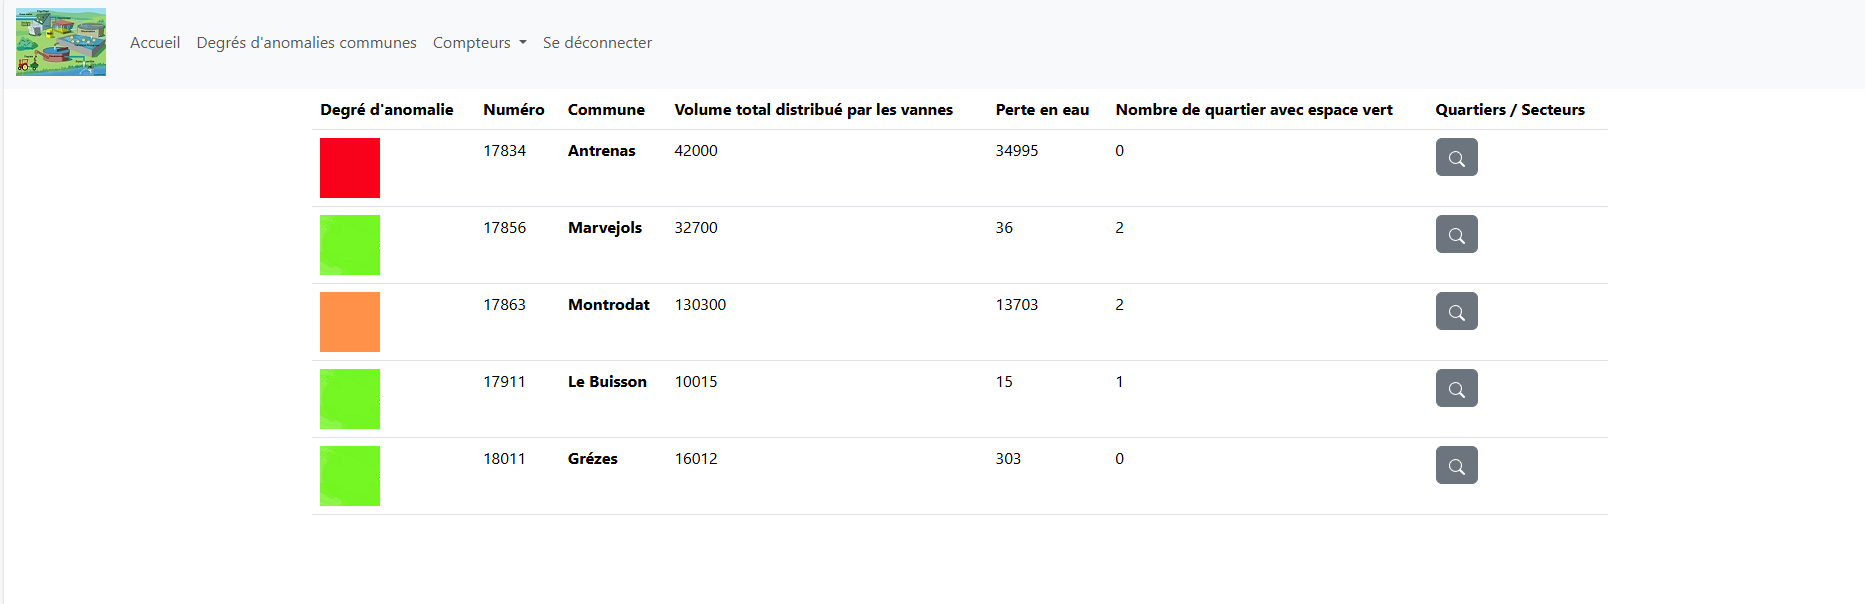Click the orange anomaly swatch for Montrodat
Image resolution: width=1865 pixels, height=604 pixels.
(x=350, y=322)
